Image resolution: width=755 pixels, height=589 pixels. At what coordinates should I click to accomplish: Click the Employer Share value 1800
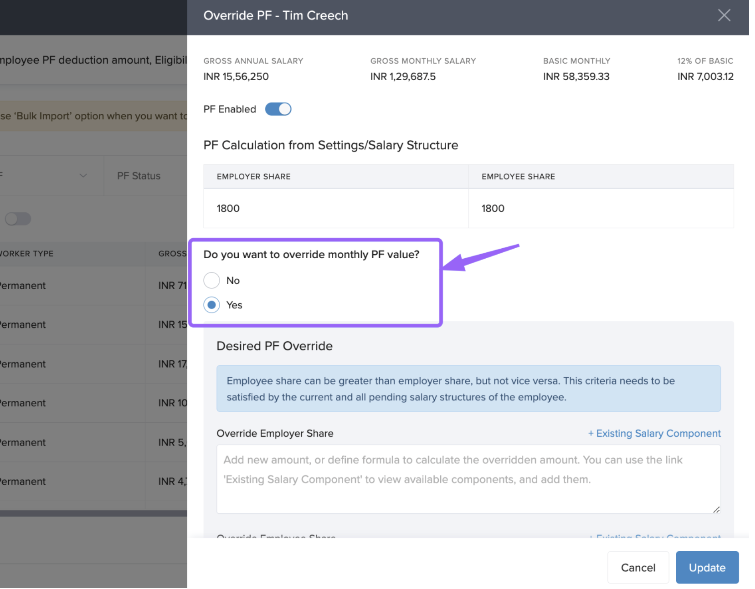228,209
